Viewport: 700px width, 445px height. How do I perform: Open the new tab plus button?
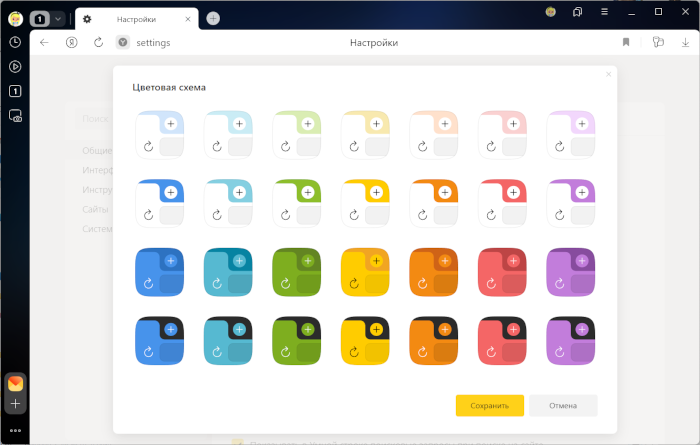[213, 18]
